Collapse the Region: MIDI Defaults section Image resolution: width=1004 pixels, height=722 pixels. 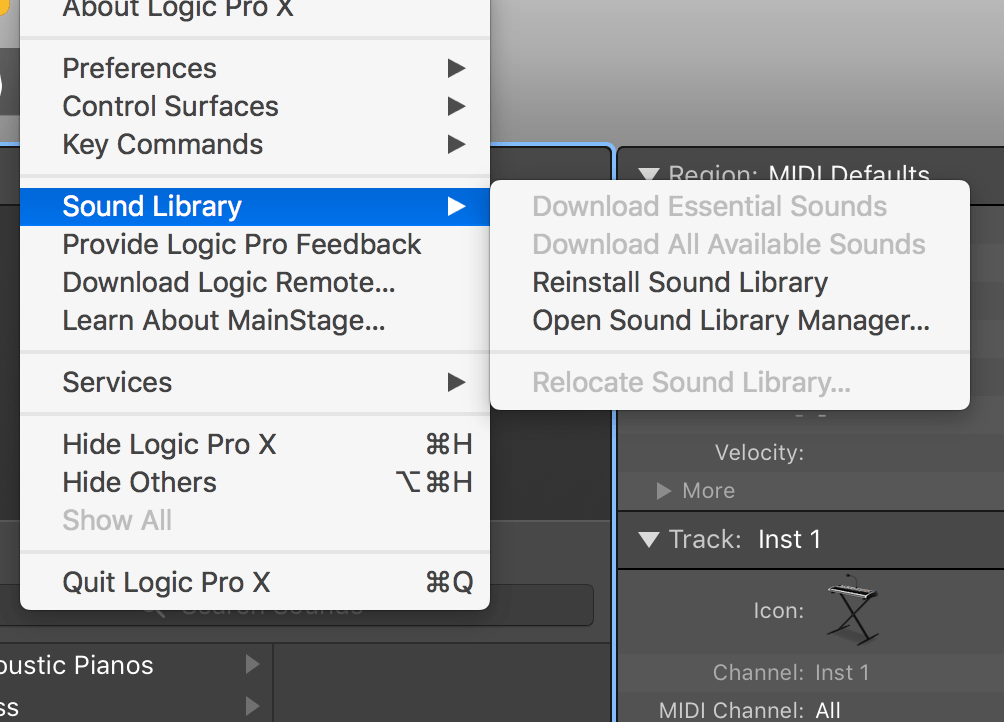click(x=648, y=174)
